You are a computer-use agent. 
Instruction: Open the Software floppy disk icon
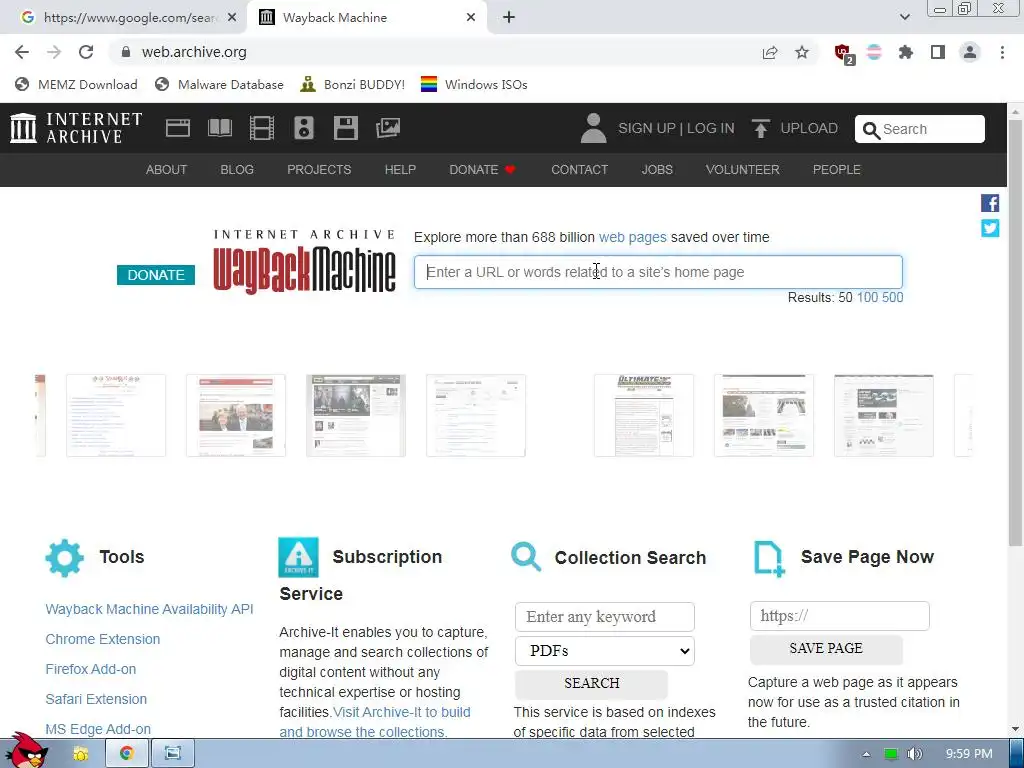(345, 128)
